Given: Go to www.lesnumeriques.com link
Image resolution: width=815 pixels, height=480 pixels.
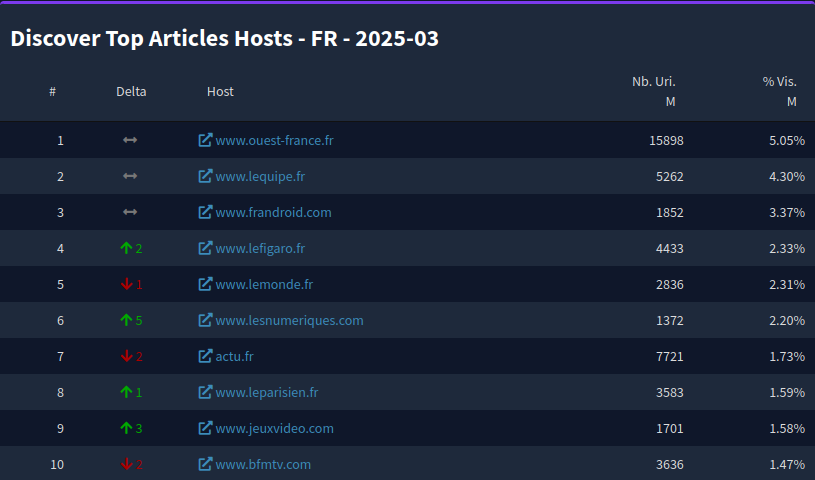Looking at the screenshot, I should pyautogui.click(x=290, y=320).
